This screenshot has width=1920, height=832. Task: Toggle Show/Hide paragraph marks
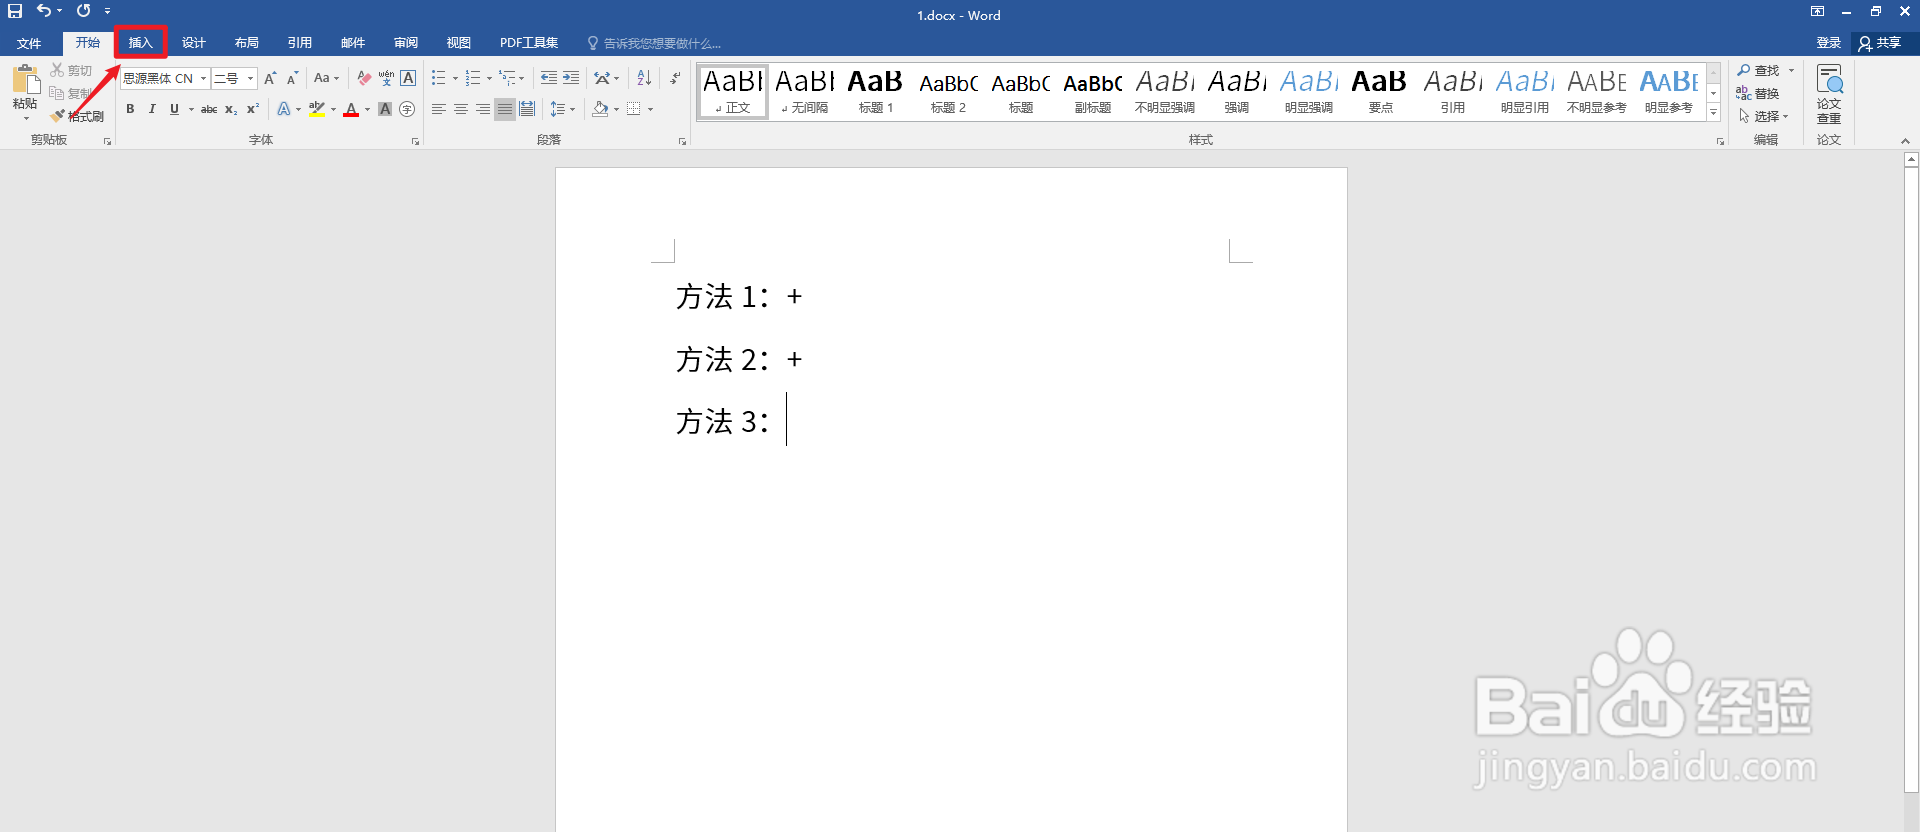(675, 78)
